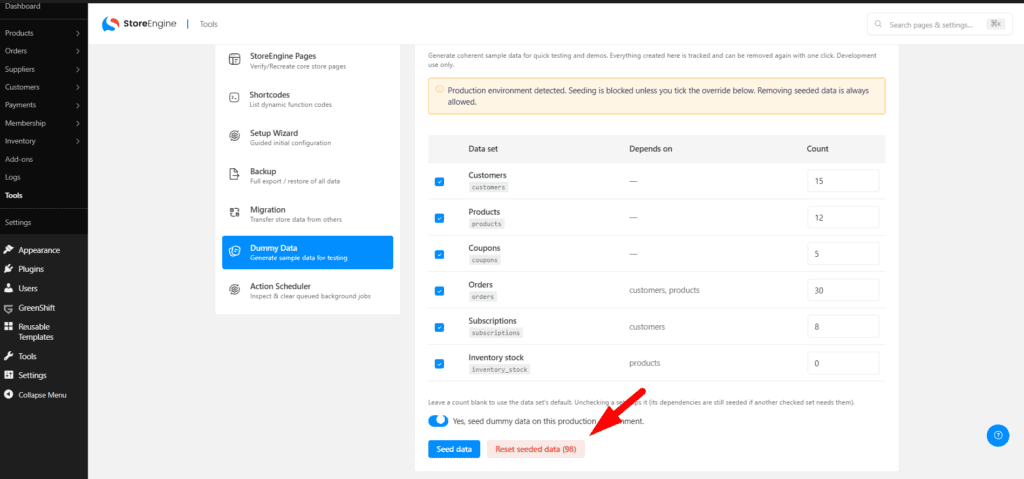
Task: Expand the Inventory submenu chevron
Action: pyautogui.click(x=78, y=141)
